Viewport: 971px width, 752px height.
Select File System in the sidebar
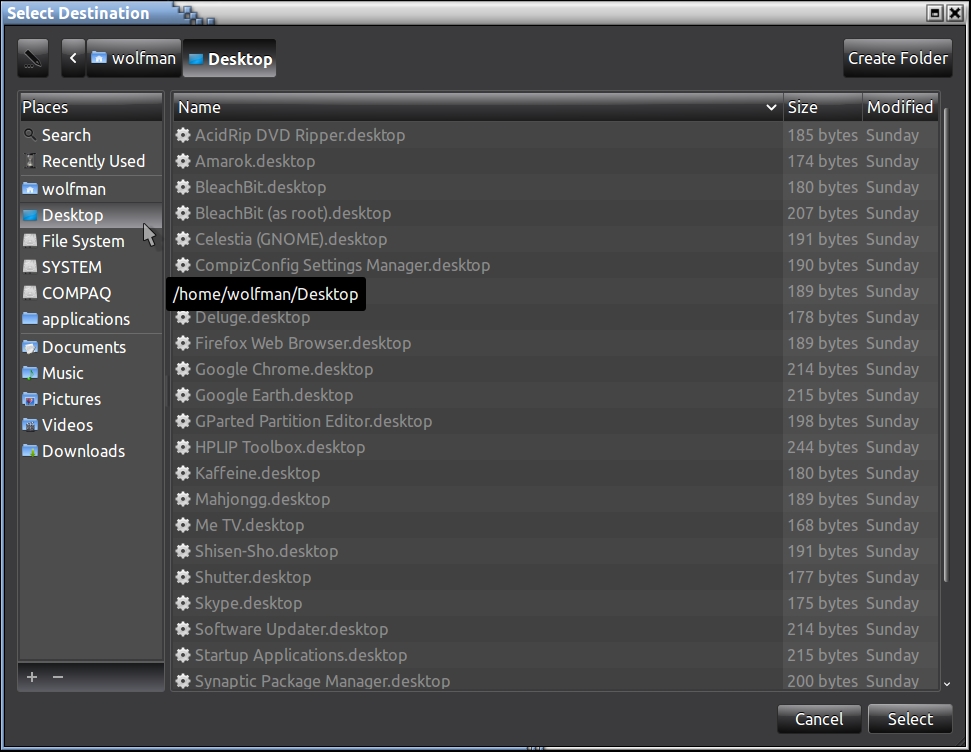(83, 241)
